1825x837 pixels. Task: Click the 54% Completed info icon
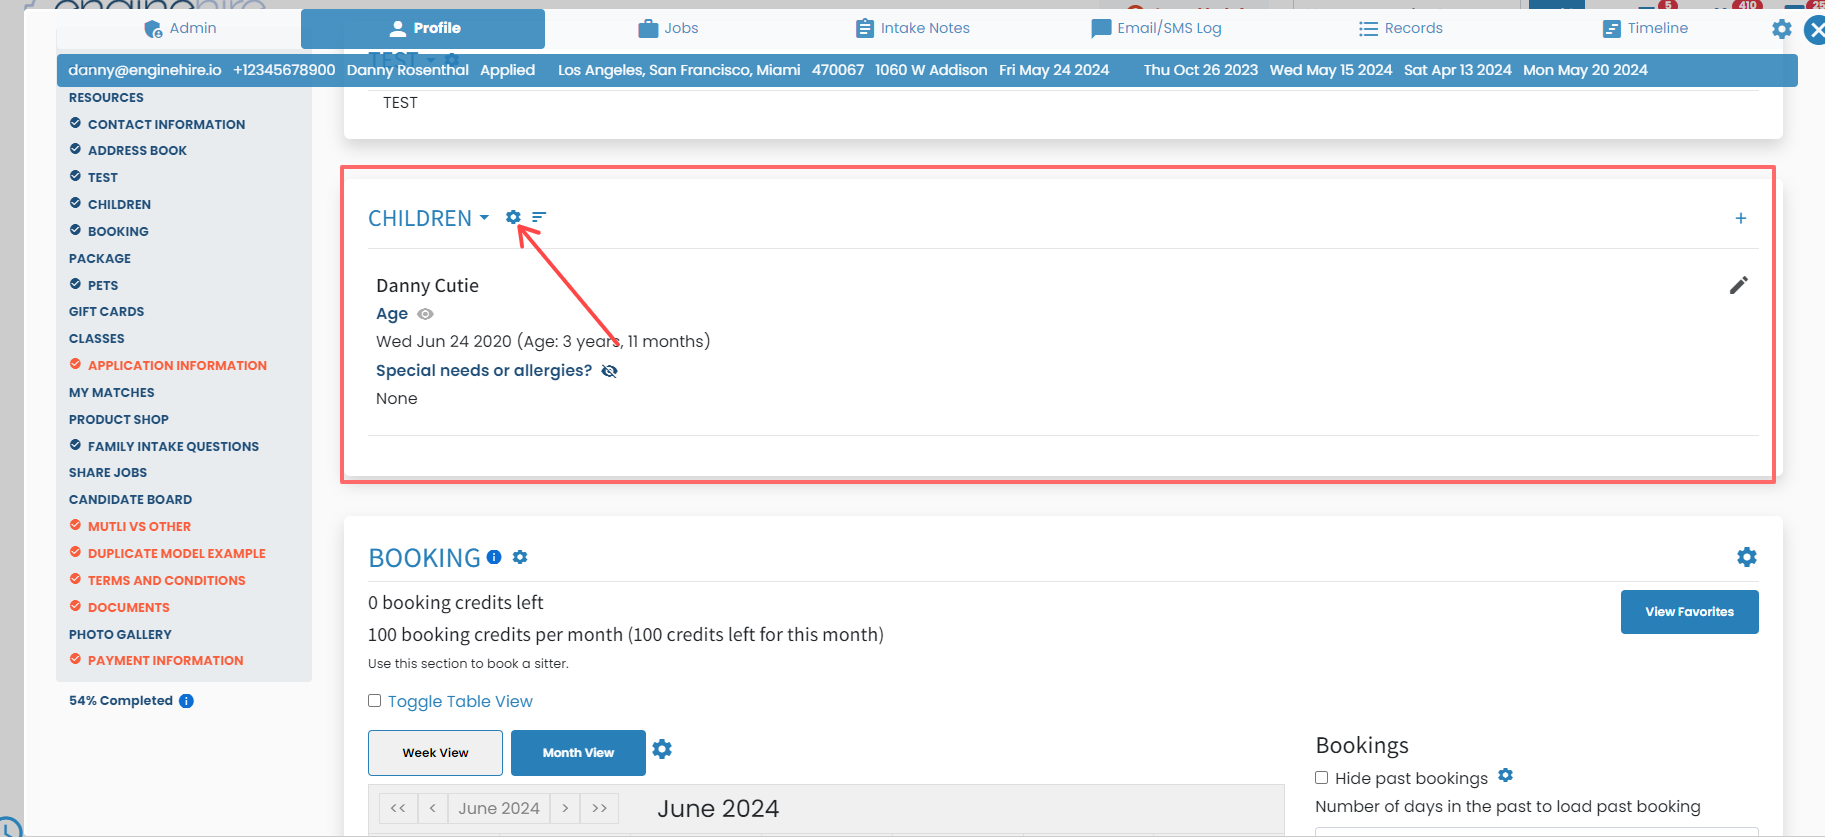click(186, 701)
